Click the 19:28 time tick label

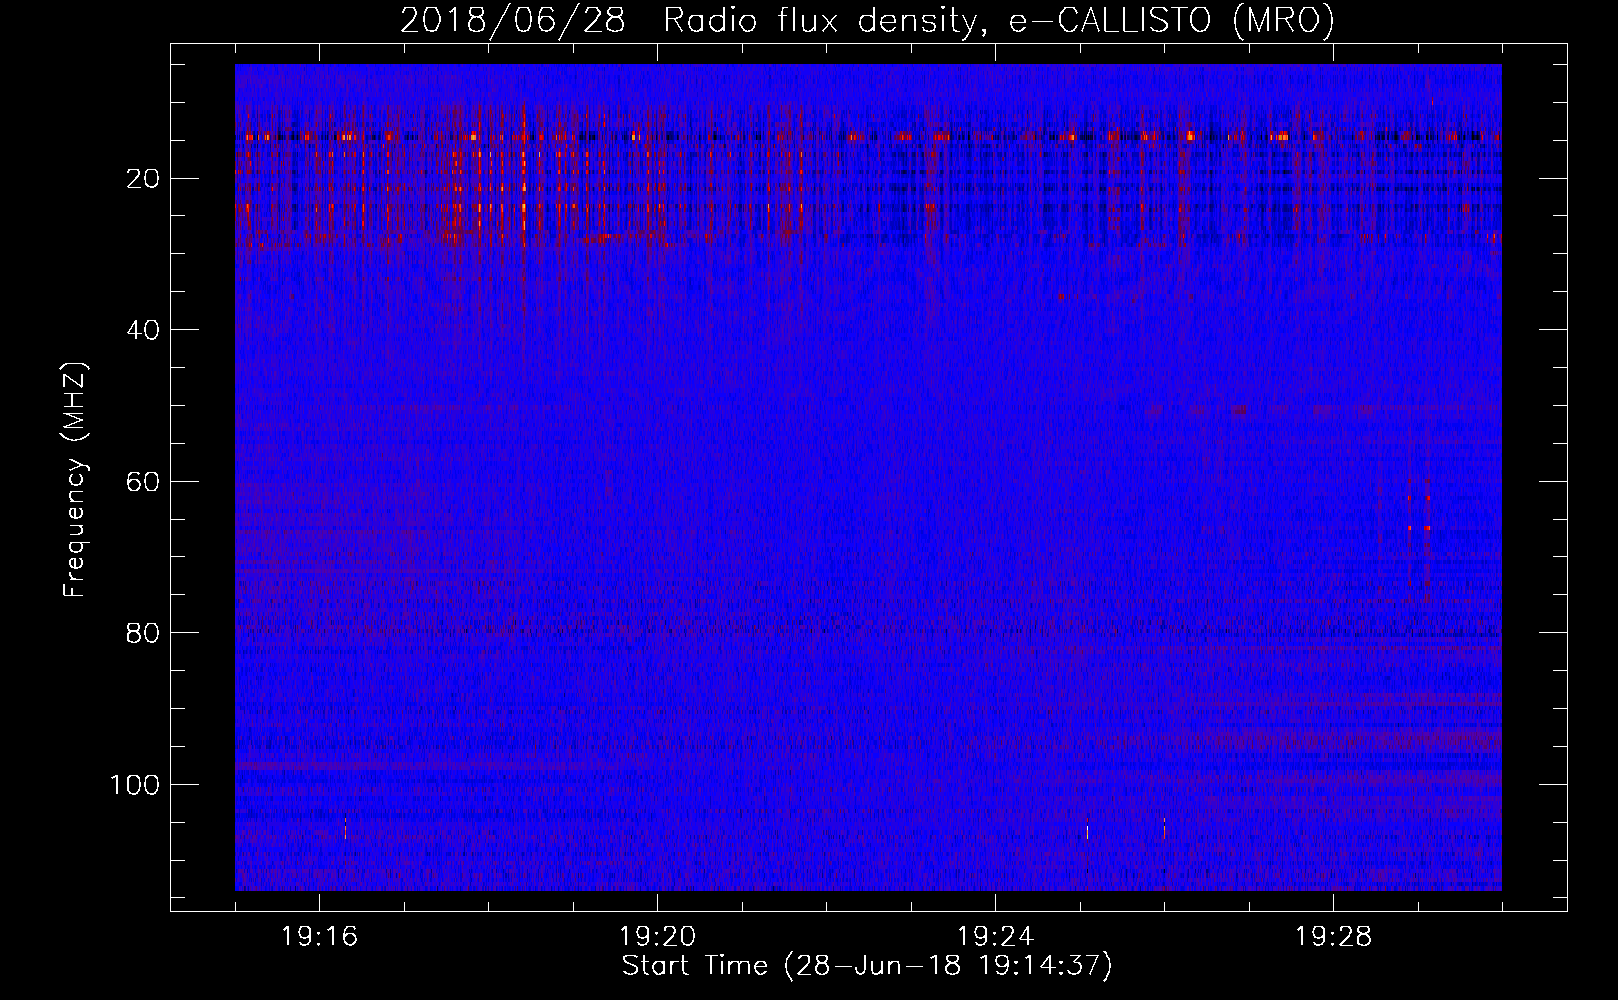(1333, 937)
